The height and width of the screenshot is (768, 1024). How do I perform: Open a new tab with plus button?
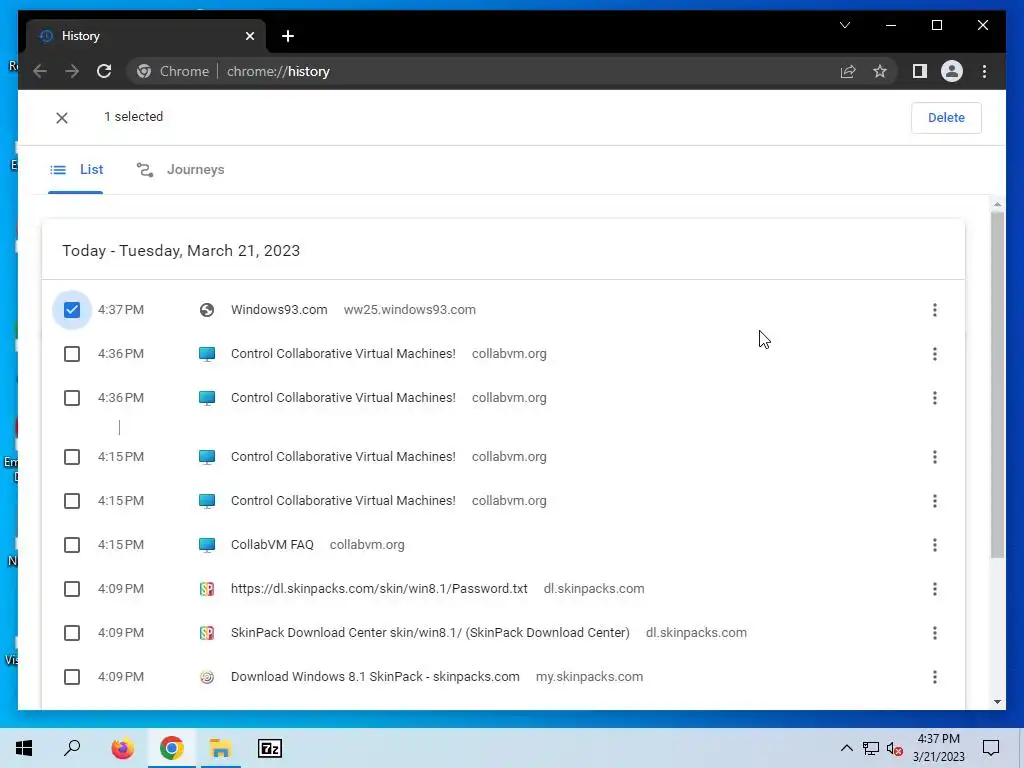288,36
